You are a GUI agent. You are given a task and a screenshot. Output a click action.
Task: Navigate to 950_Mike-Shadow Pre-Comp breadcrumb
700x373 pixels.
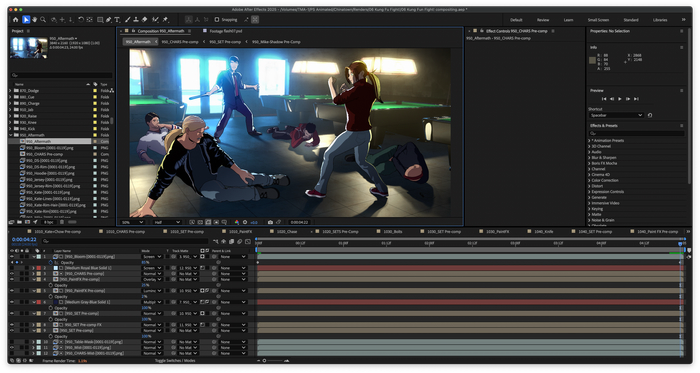coord(276,42)
